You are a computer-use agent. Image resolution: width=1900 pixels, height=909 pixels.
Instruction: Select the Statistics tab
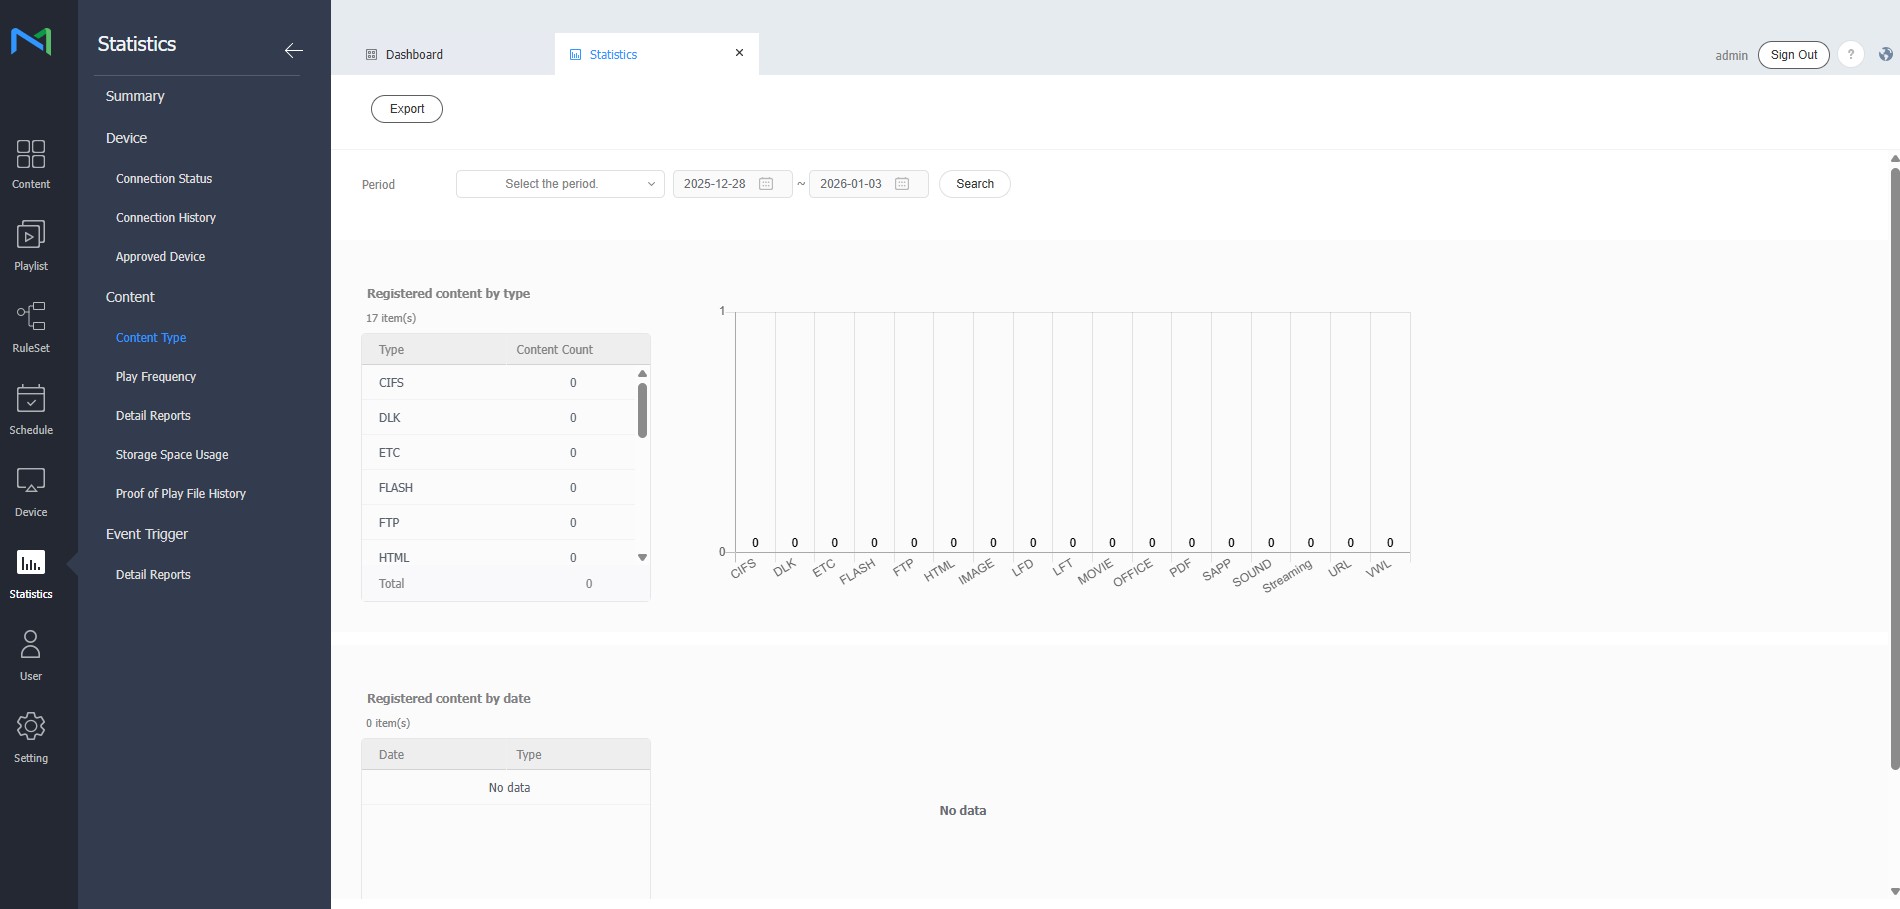coord(612,54)
